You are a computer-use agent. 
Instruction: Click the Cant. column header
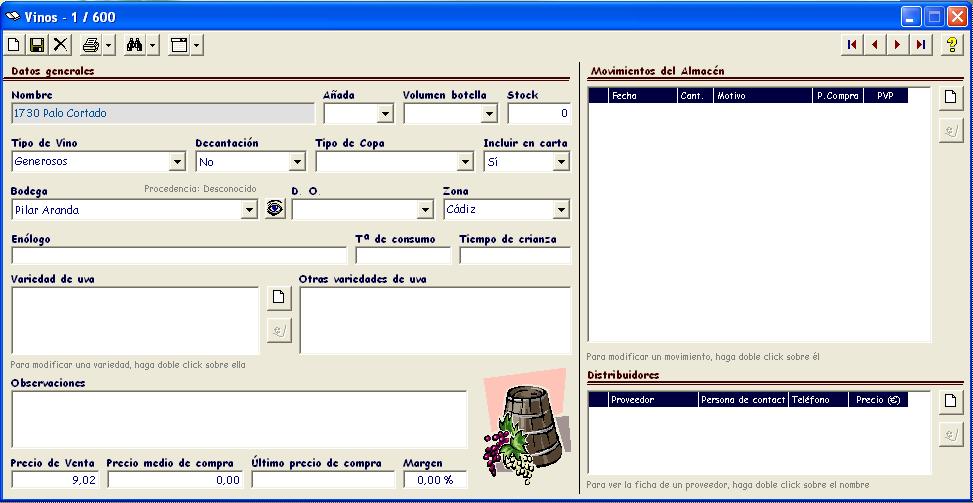tap(696, 96)
